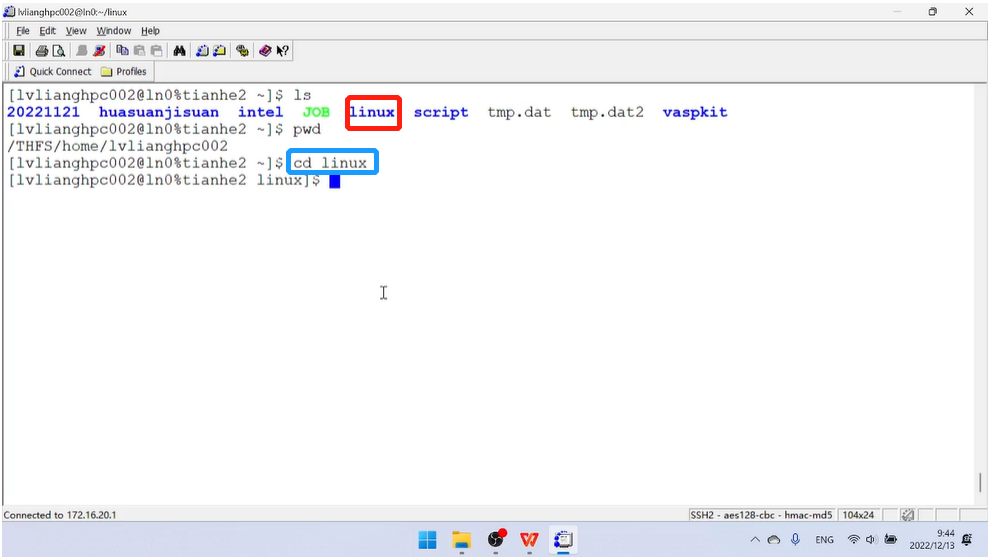Viewport: 990px width, 557px height.
Task: Activate the context help arrow icon
Action: (282, 51)
